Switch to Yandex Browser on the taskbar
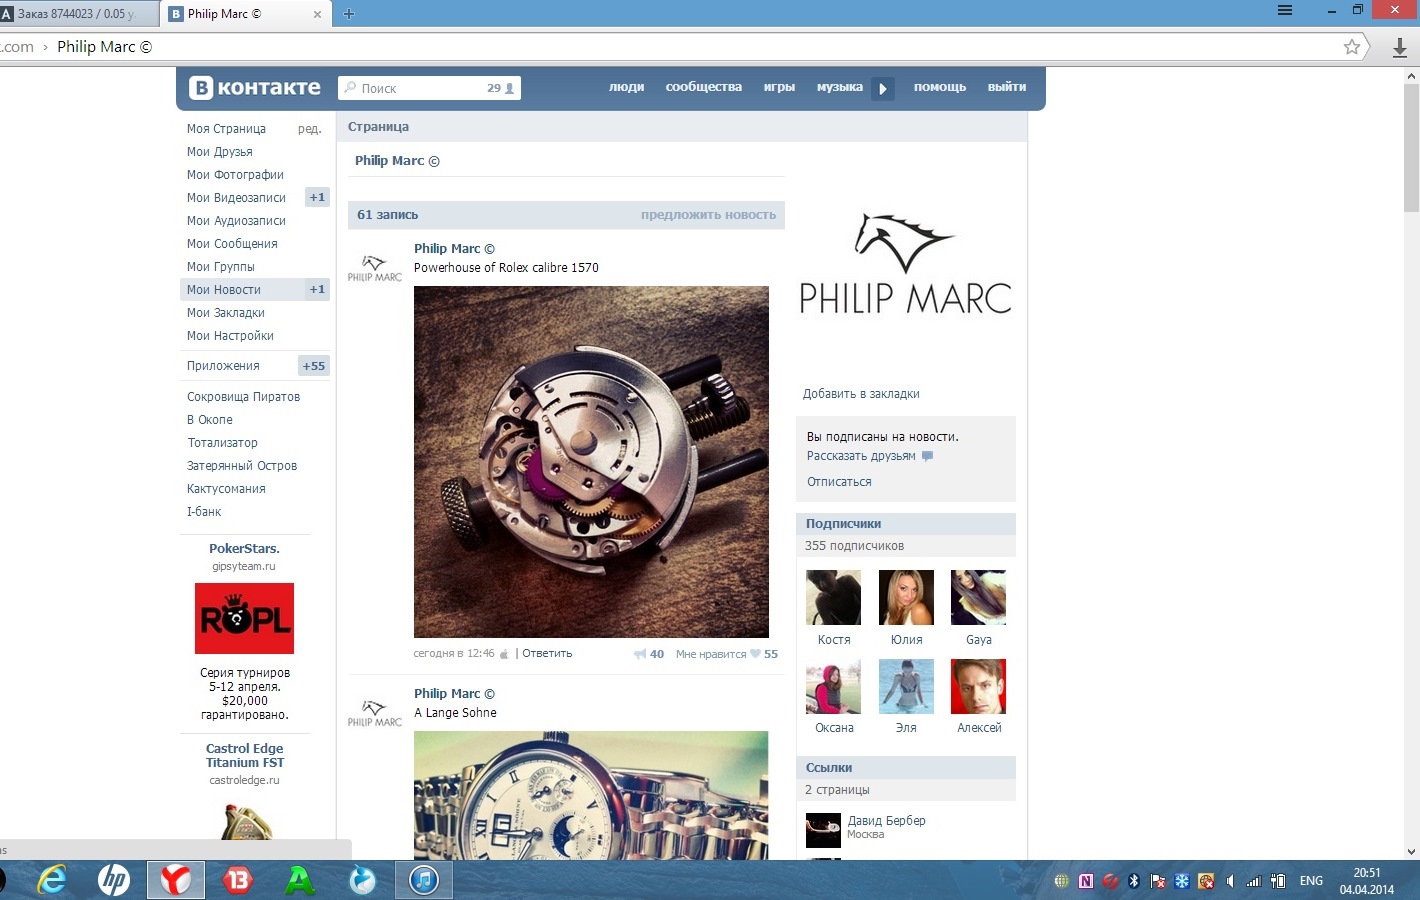Screen dimensions: 1420x900 click(176, 880)
